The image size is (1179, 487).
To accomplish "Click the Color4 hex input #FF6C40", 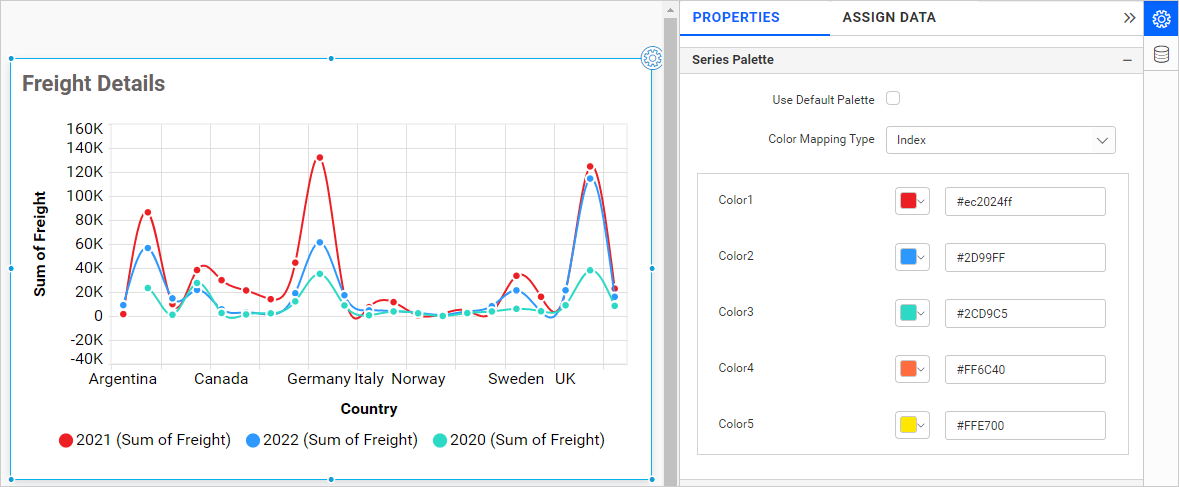I will tap(1024, 369).
